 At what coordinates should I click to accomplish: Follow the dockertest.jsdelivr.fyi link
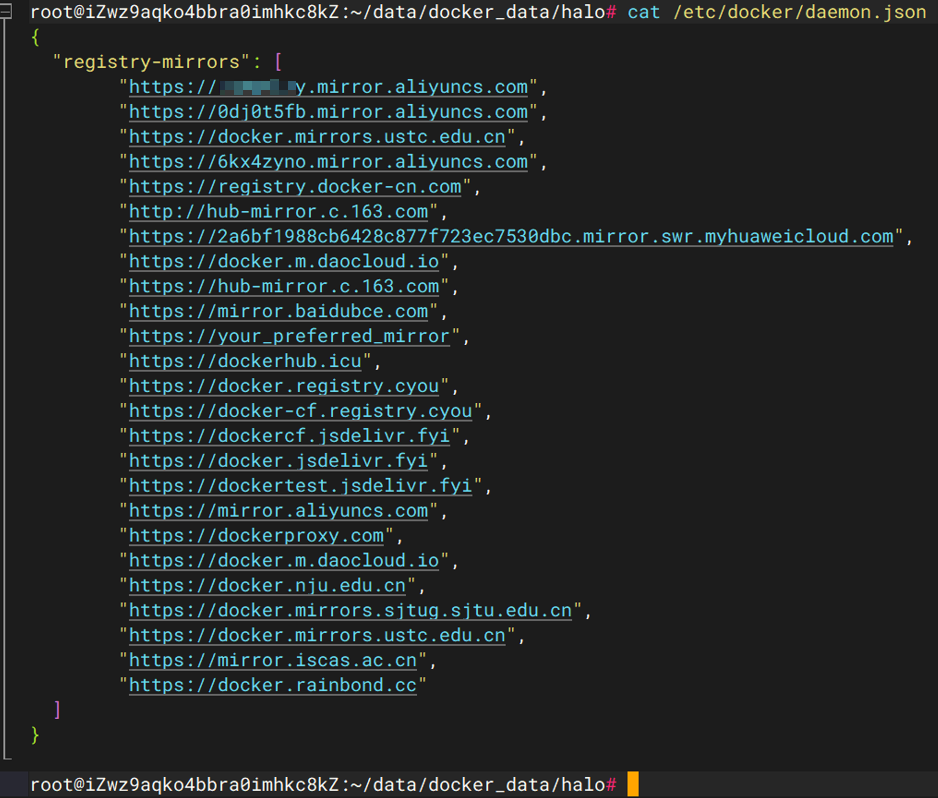tap(300, 486)
